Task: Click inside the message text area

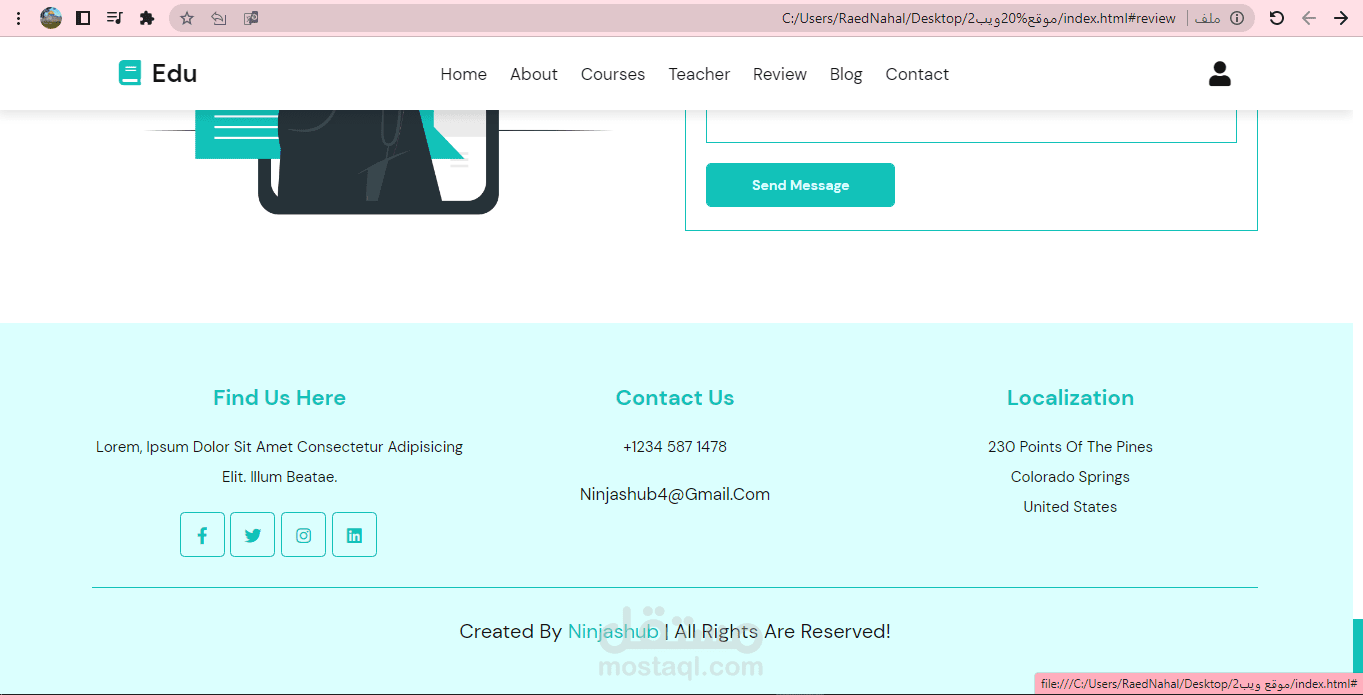Action: pos(971,126)
